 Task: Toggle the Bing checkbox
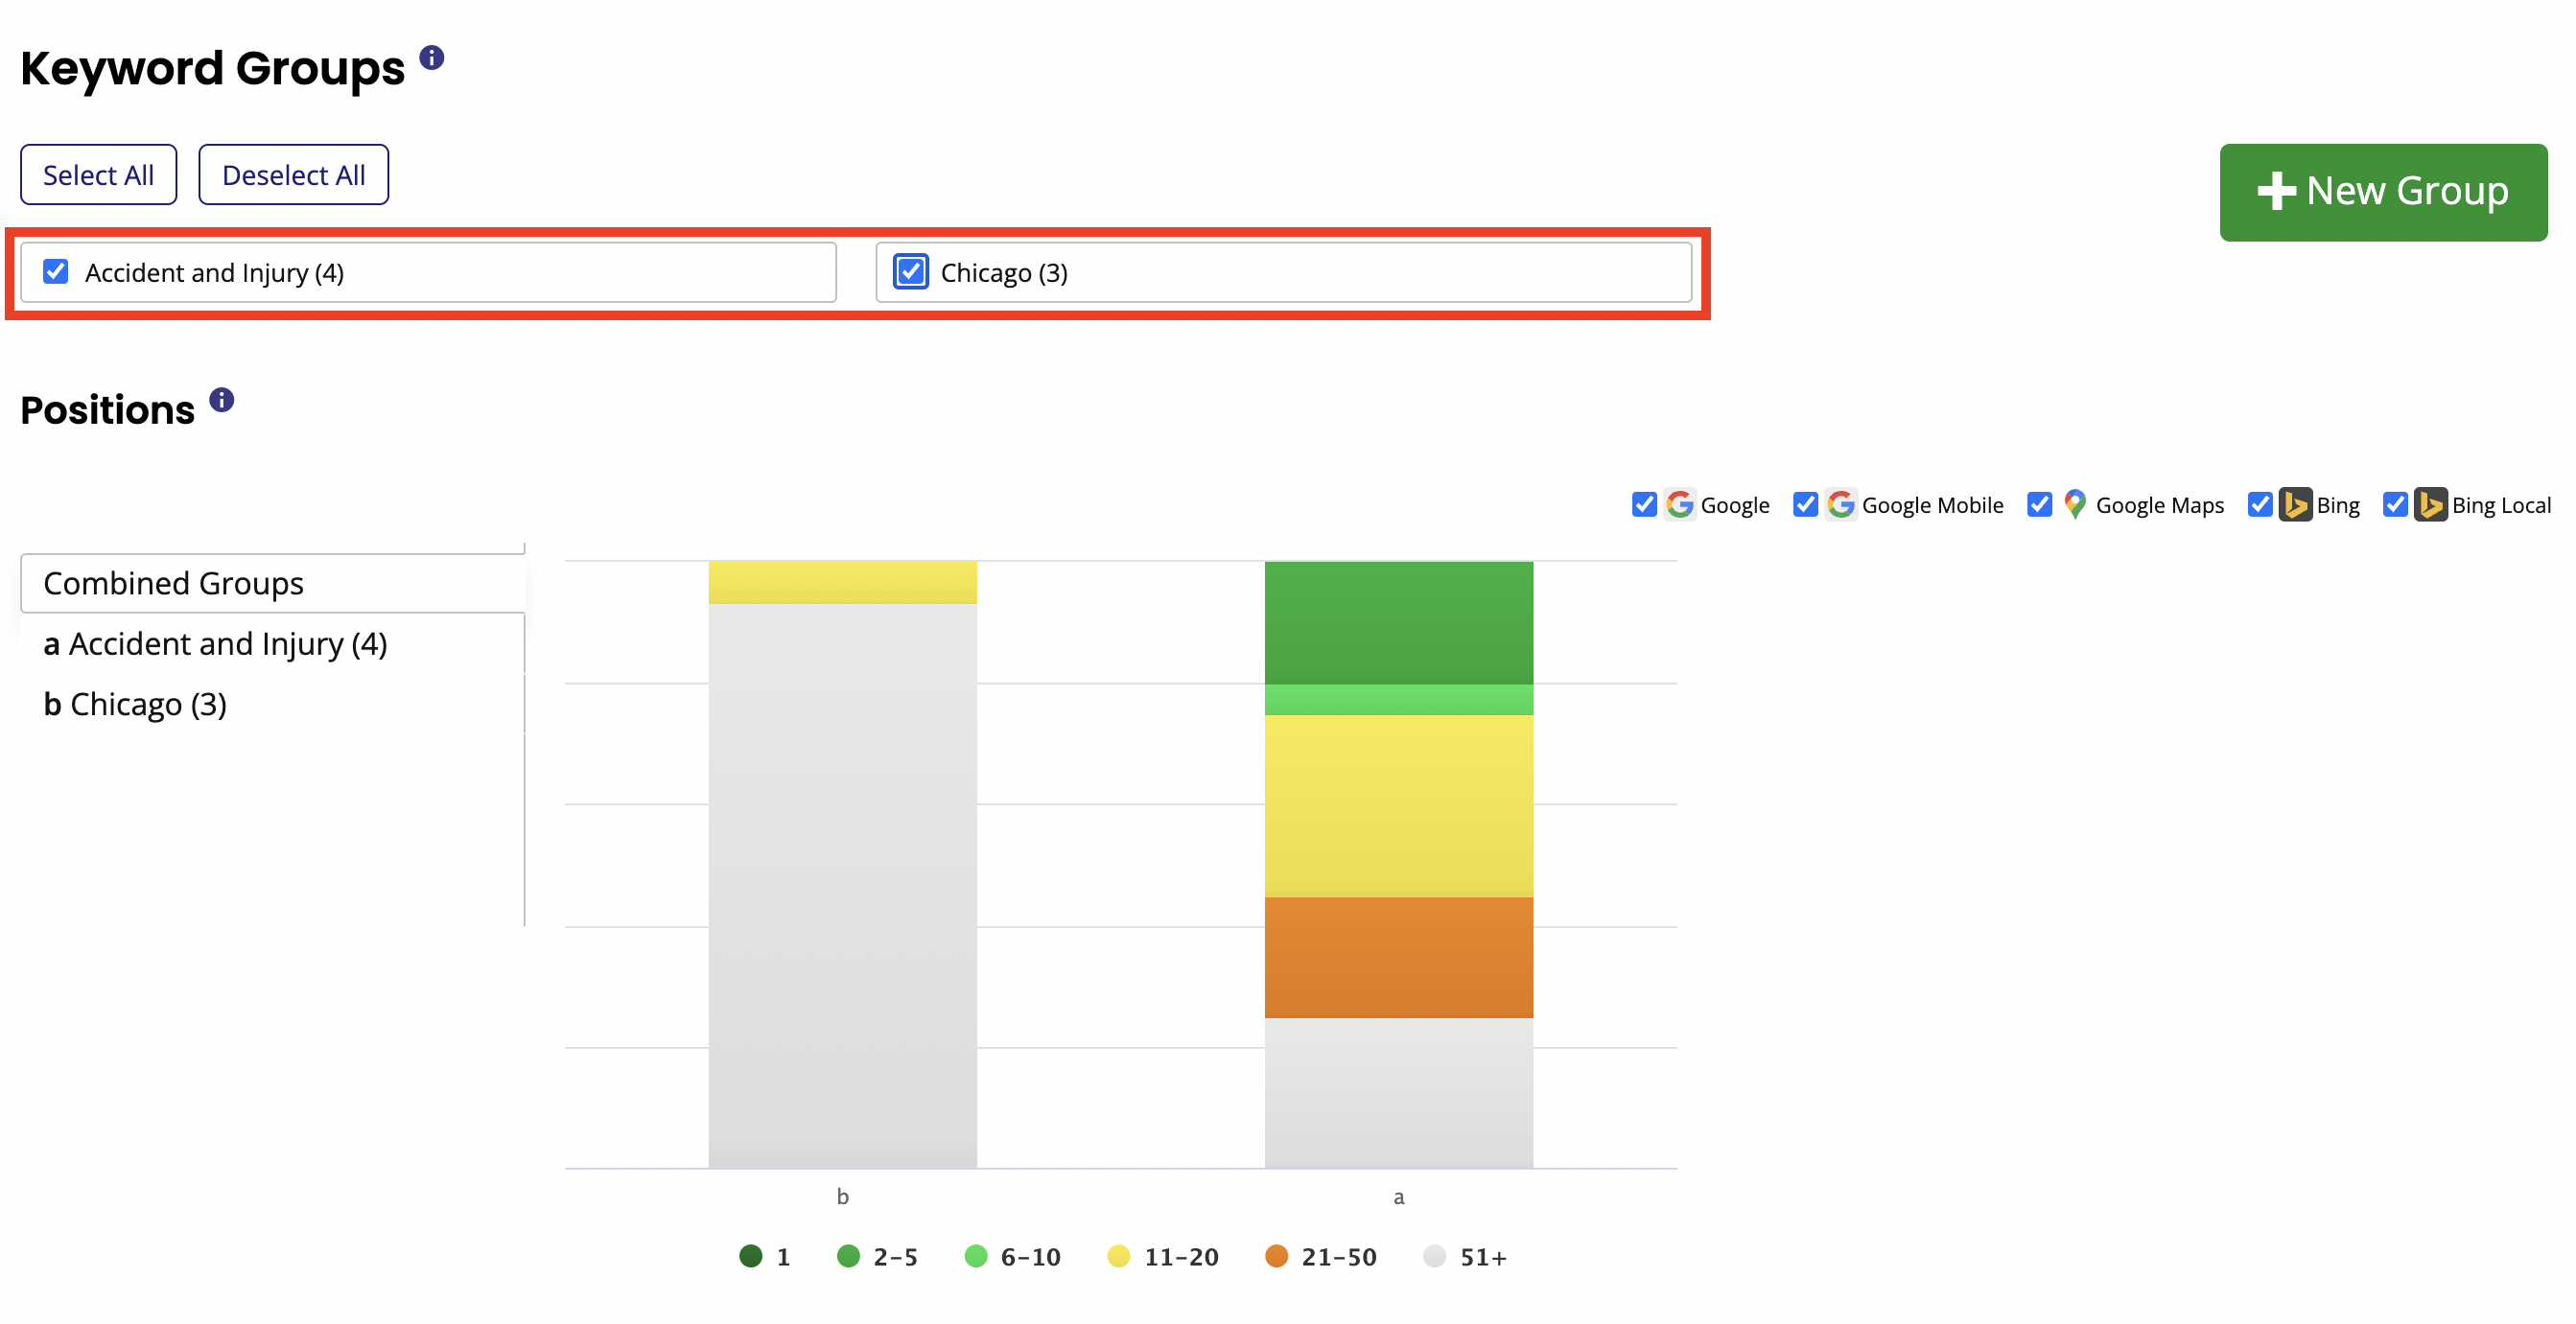point(2259,504)
